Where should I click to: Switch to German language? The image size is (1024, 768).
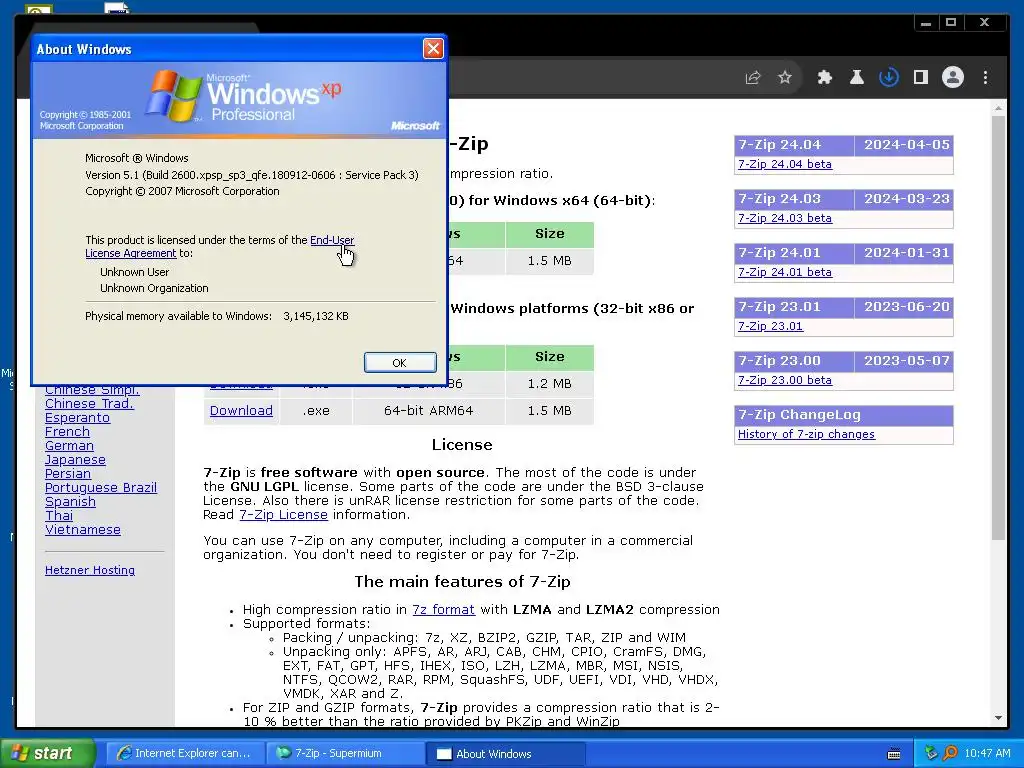tap(69, 446)
